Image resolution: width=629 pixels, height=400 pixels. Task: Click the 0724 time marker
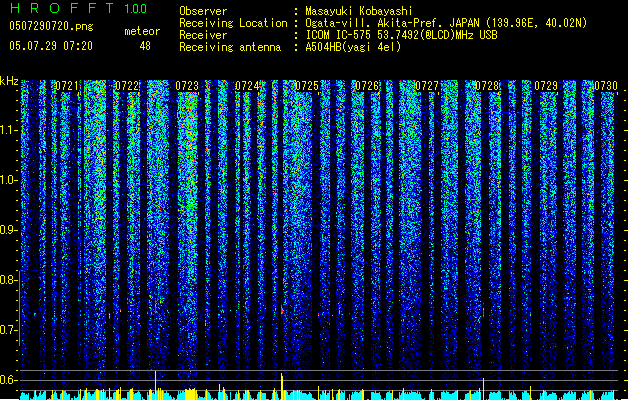pos(247,86)
